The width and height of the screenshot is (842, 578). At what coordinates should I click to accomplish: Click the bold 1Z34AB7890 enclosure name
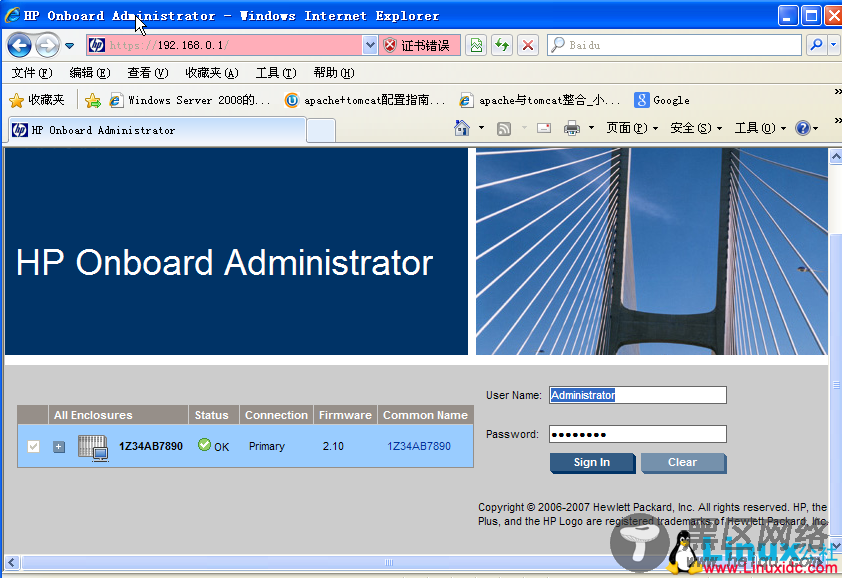coord(151,446)
